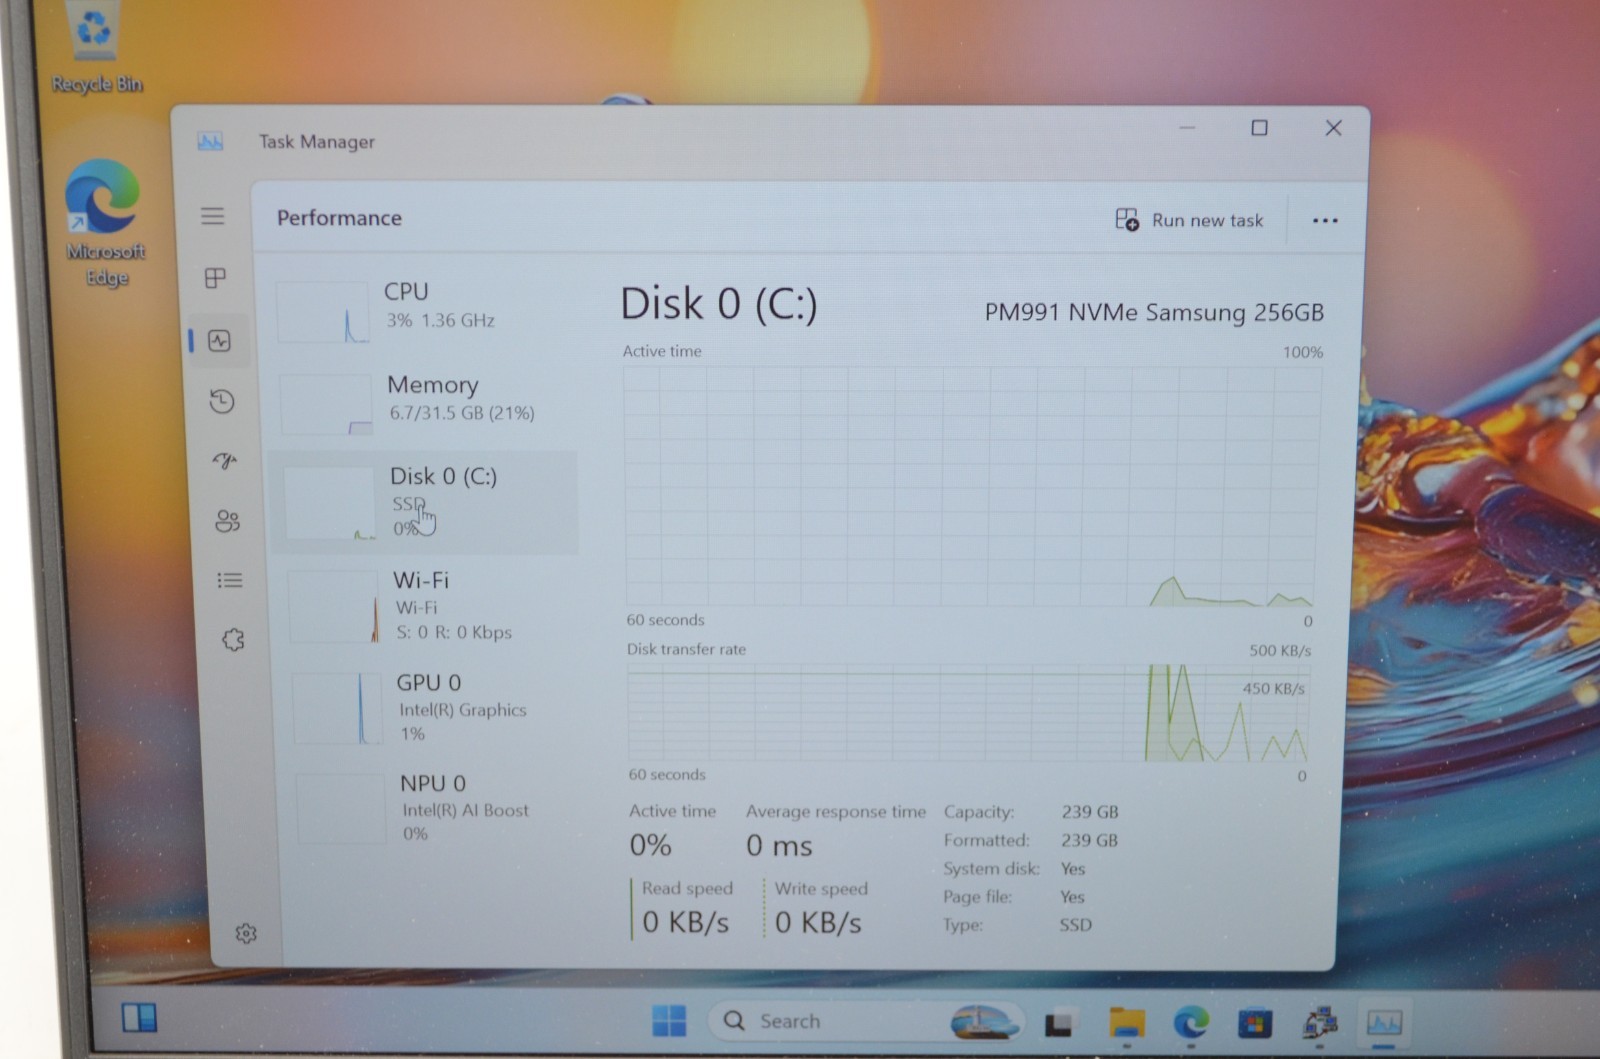Screen dimensions: 1600x1059
Task: Click the PM991 NVMe Samsung 256GB label
Action: [1154, 312]
